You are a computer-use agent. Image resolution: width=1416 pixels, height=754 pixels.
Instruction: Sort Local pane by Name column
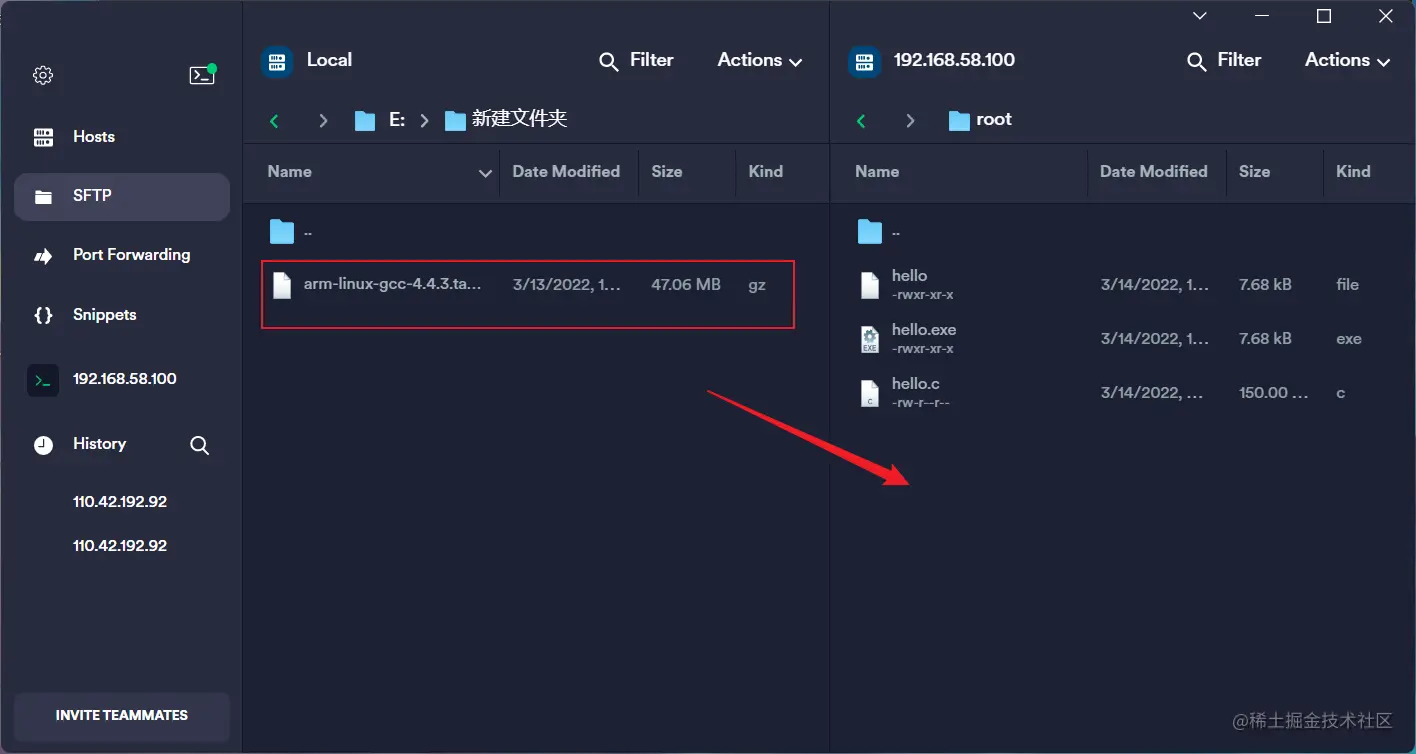(290, 172)
